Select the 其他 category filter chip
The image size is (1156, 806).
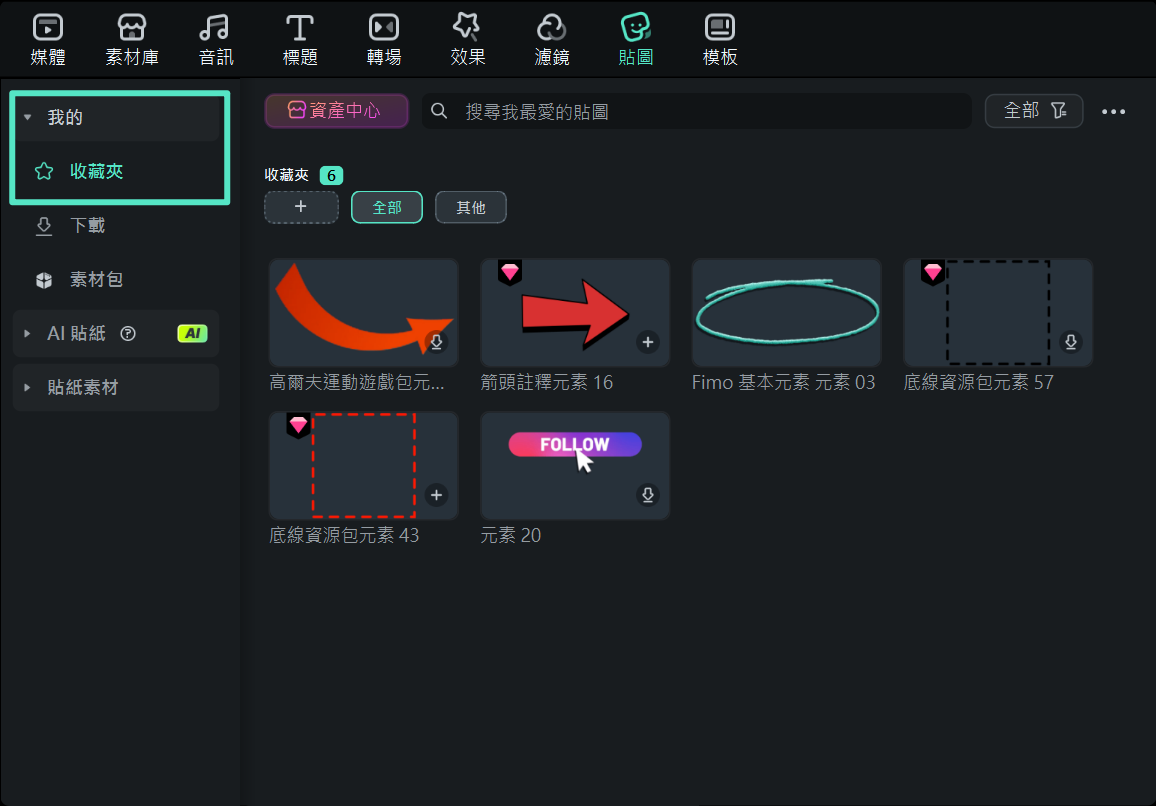(x=471, y=207)
